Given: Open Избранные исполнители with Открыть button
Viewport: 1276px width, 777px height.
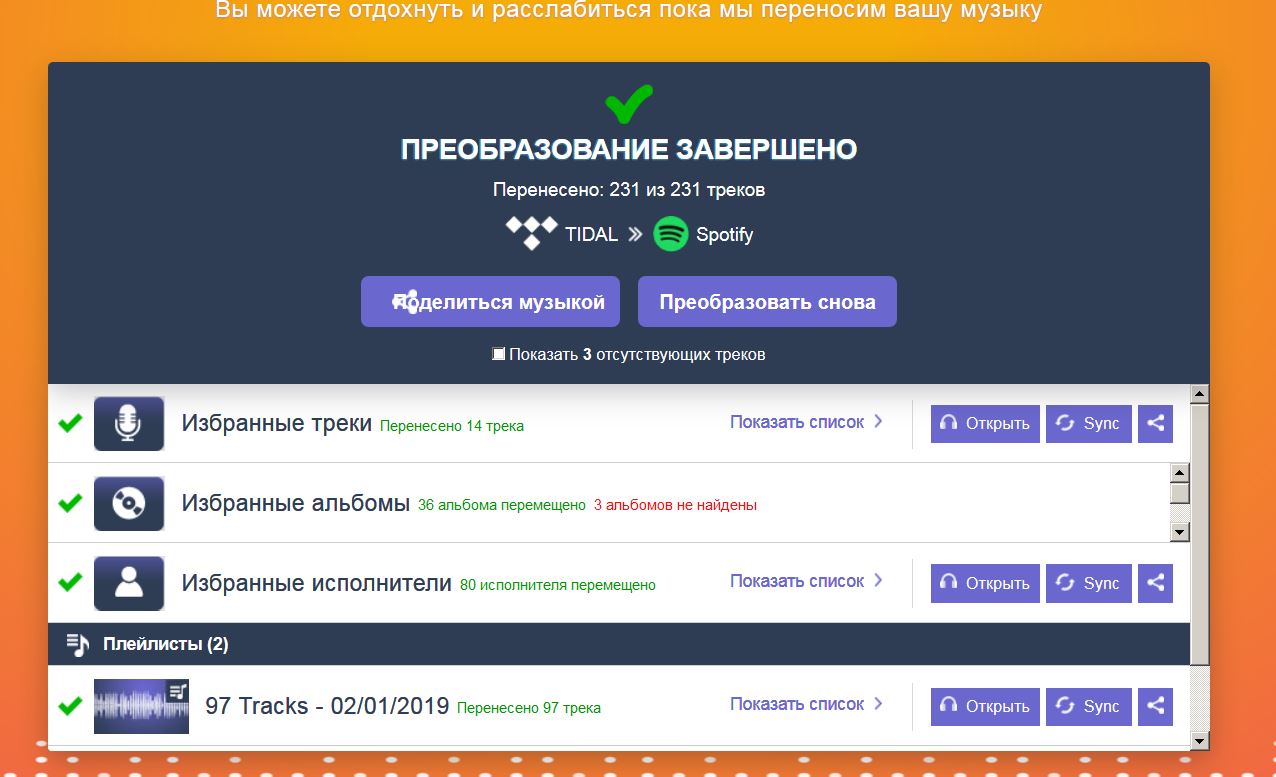Looking at the screenshot, I should point(985,583).
